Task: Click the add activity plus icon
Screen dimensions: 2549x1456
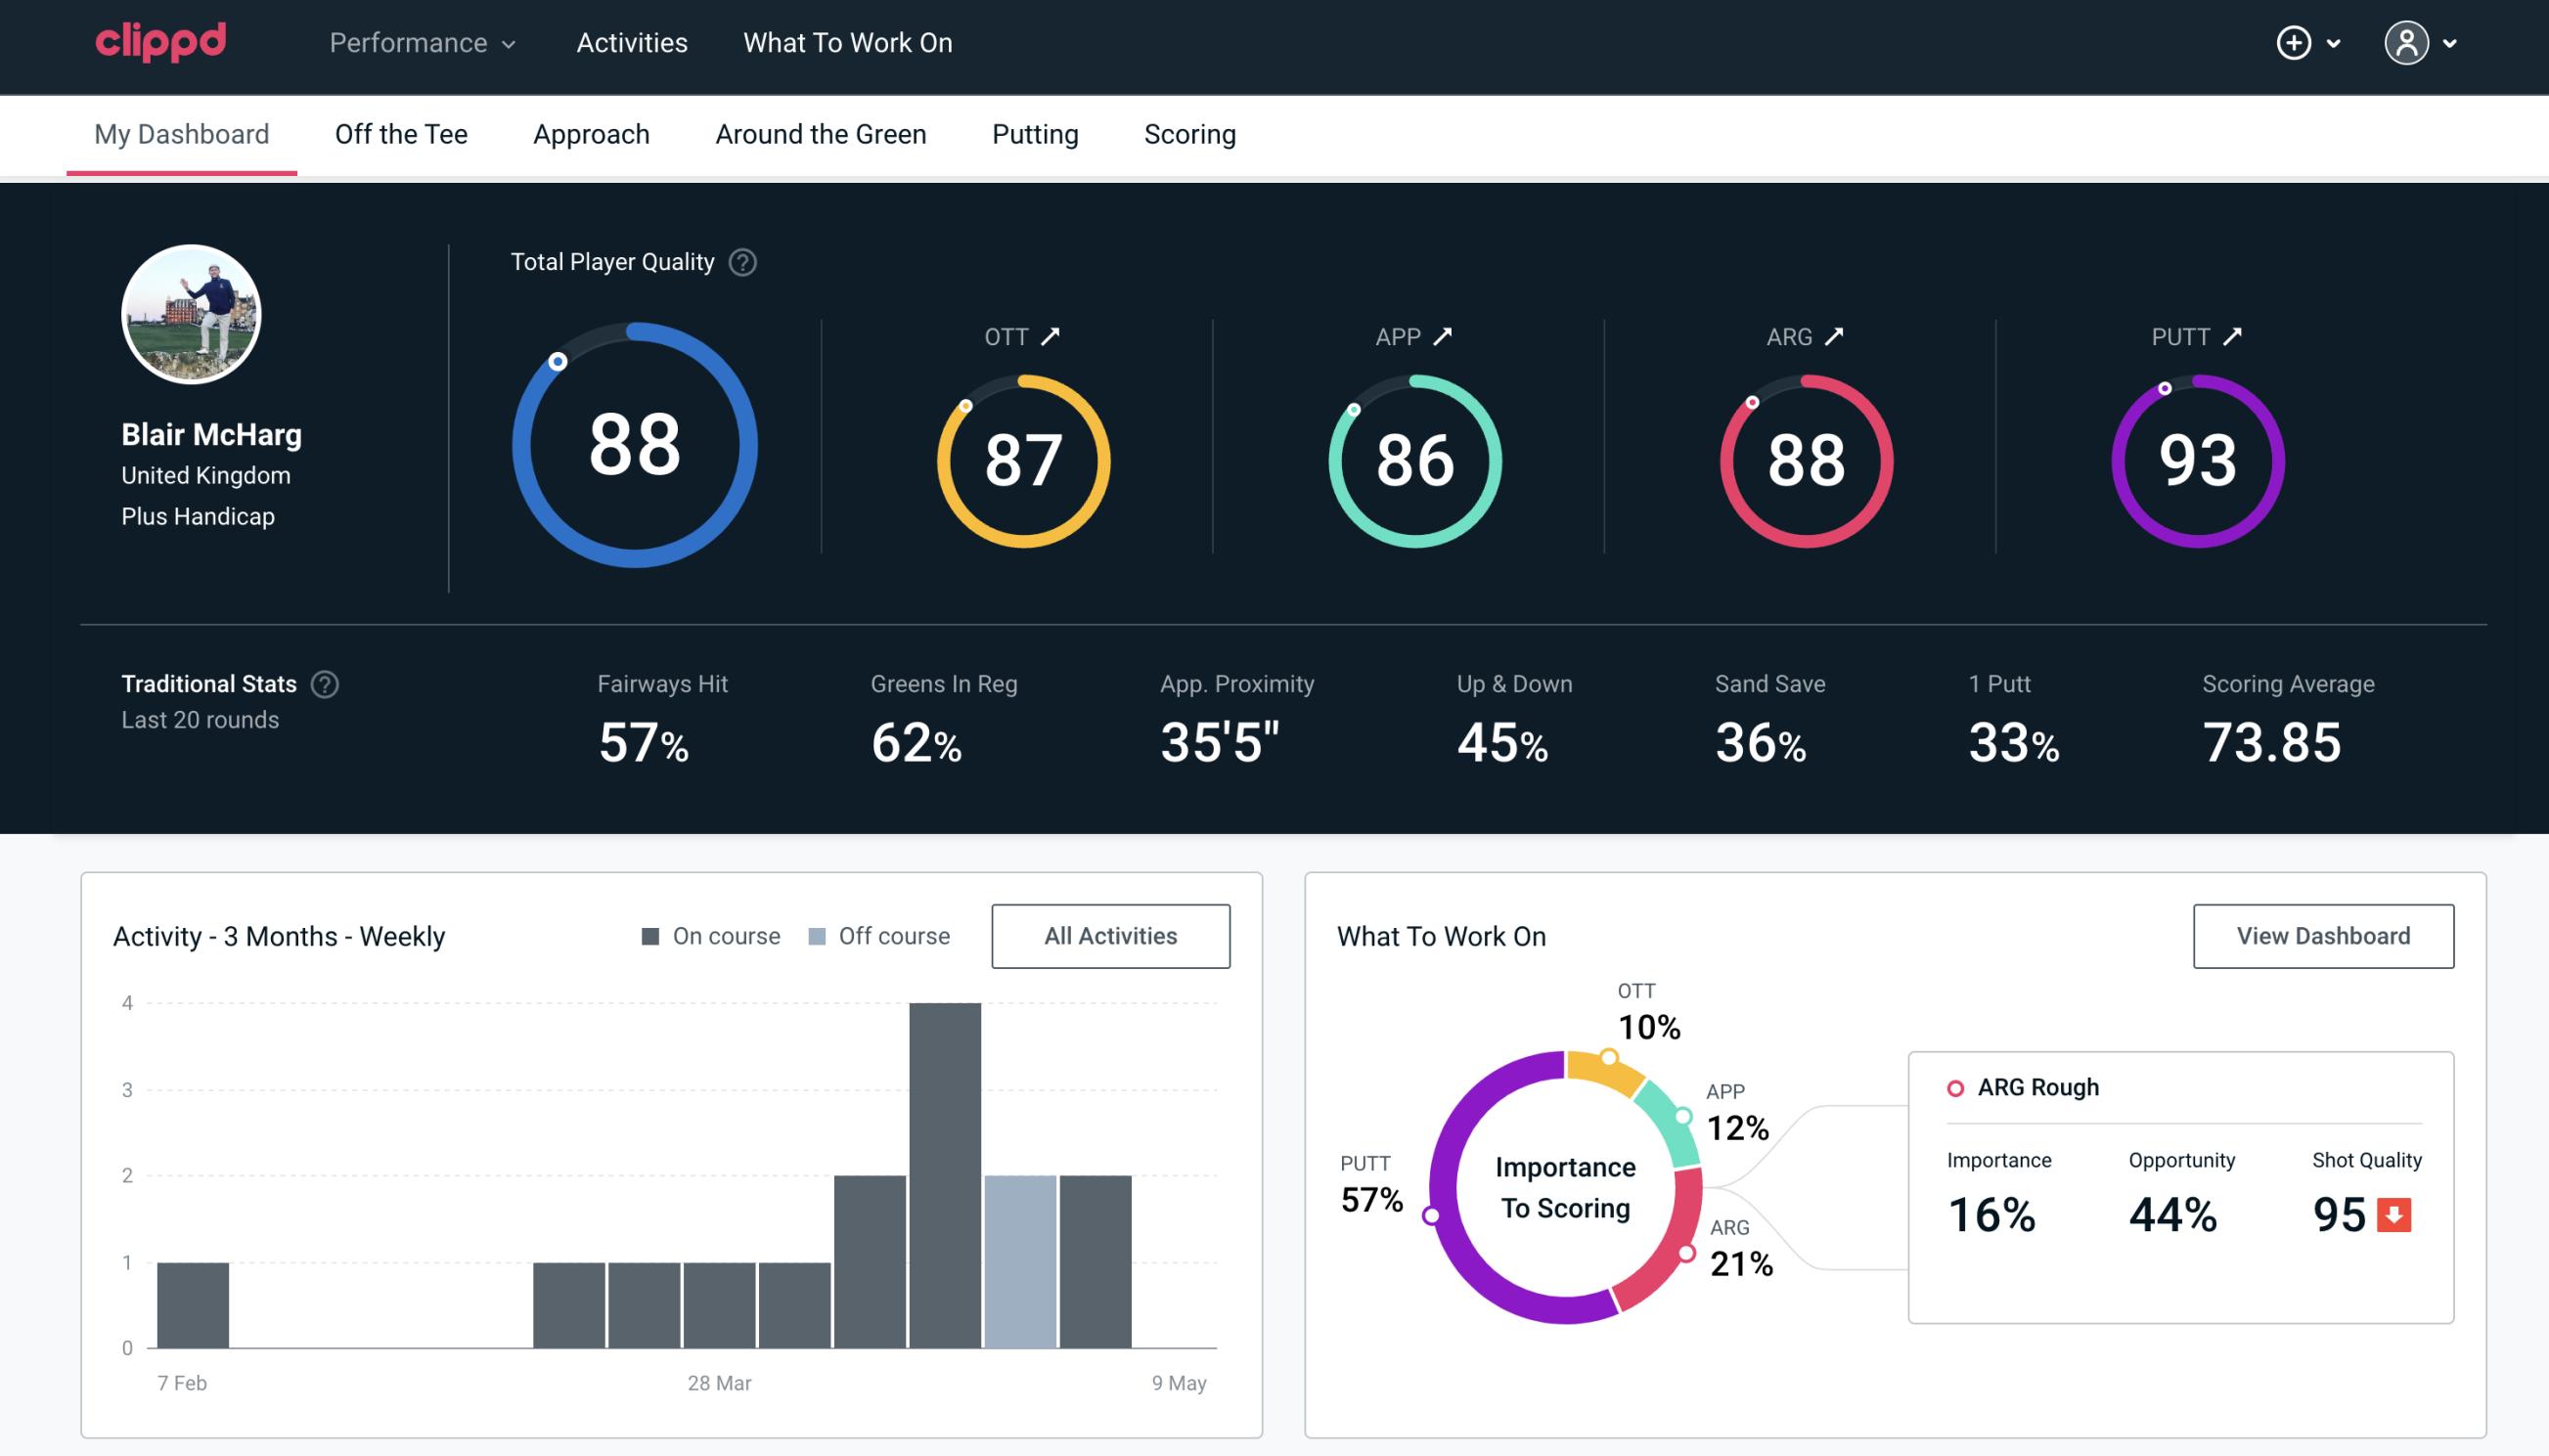Action: (2295, 44)
